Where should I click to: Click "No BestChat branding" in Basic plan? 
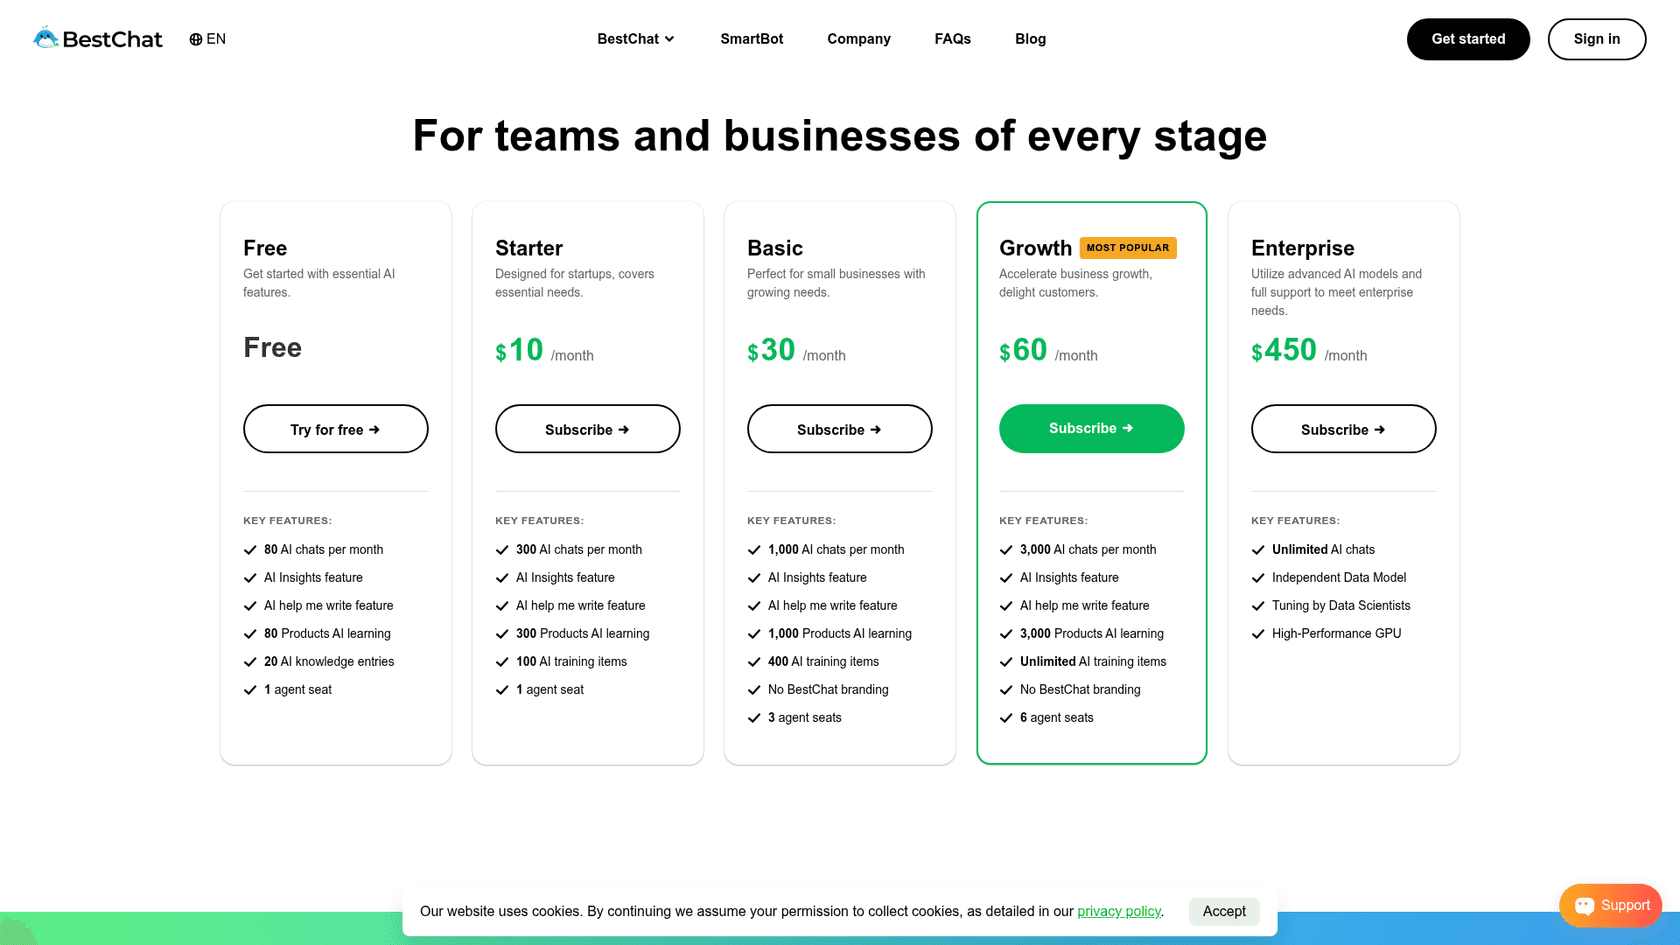pos(828,690)
